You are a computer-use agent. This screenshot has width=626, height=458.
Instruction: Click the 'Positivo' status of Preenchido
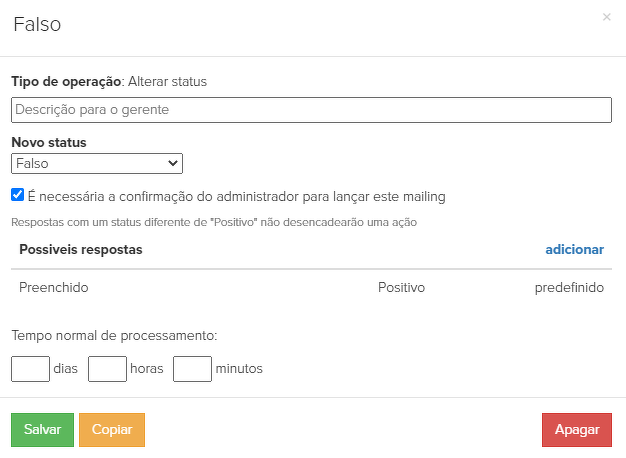coord(401,287)
